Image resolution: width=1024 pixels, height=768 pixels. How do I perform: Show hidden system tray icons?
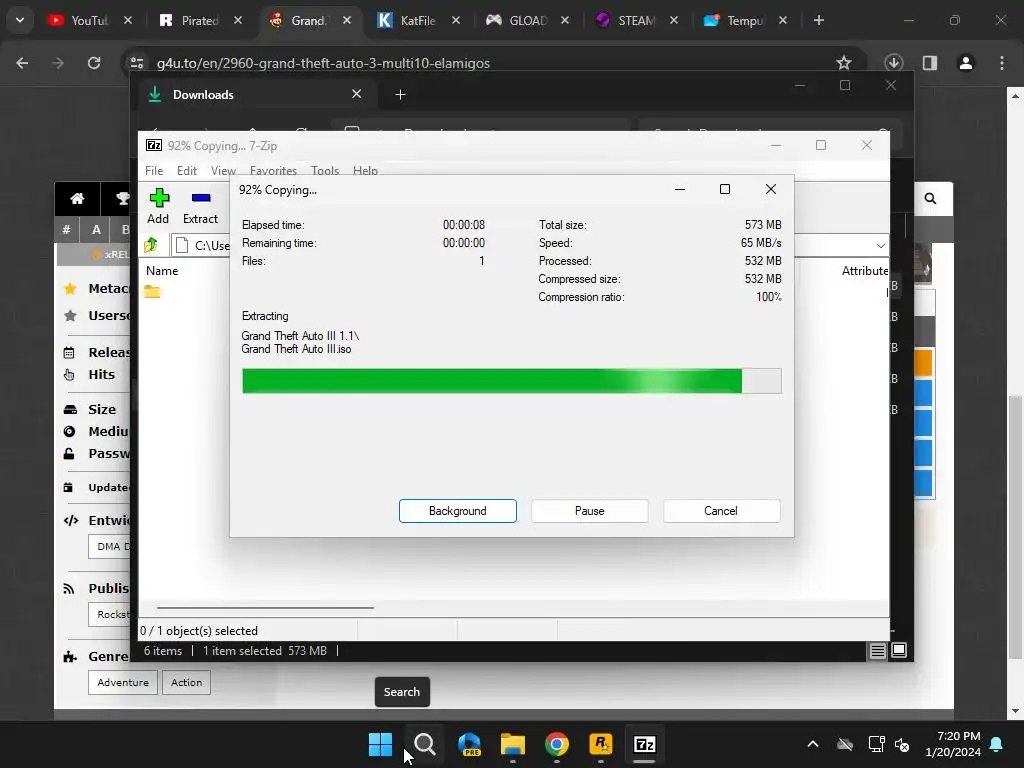[x=813, y=744]
